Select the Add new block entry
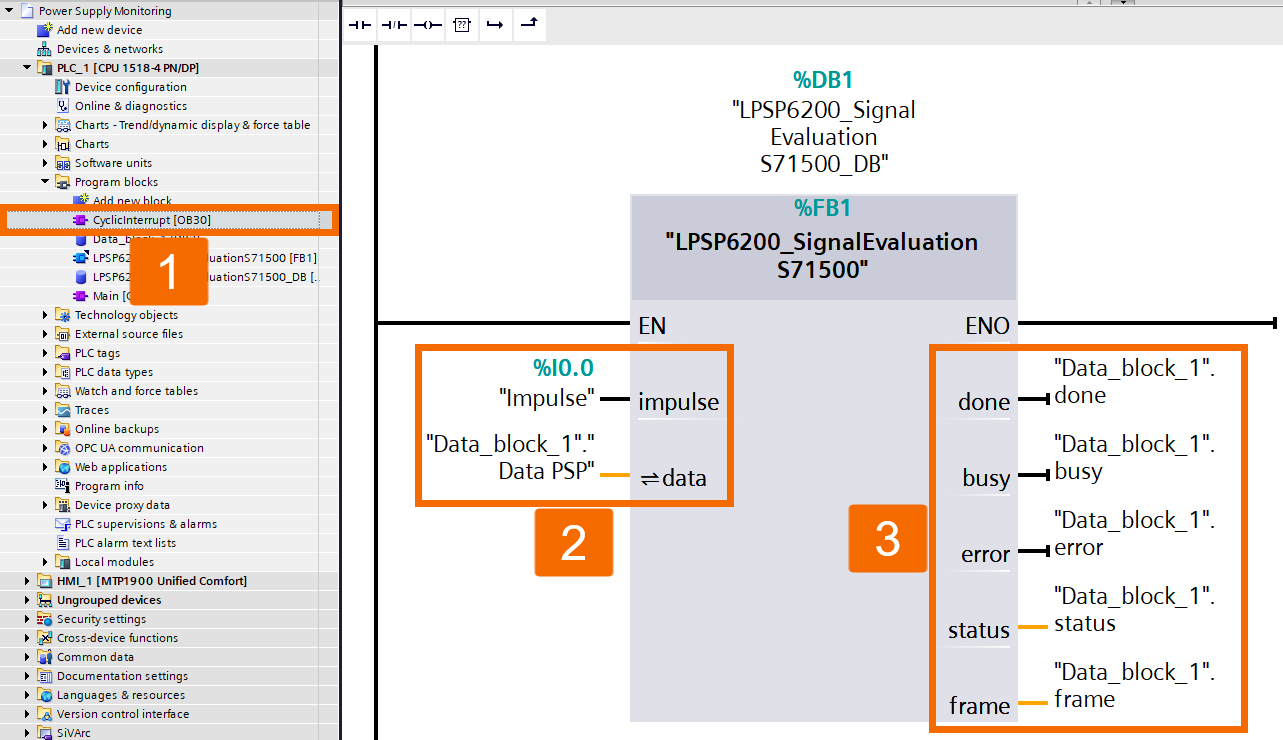This screenshot has width=1283, height=740. 132,201
